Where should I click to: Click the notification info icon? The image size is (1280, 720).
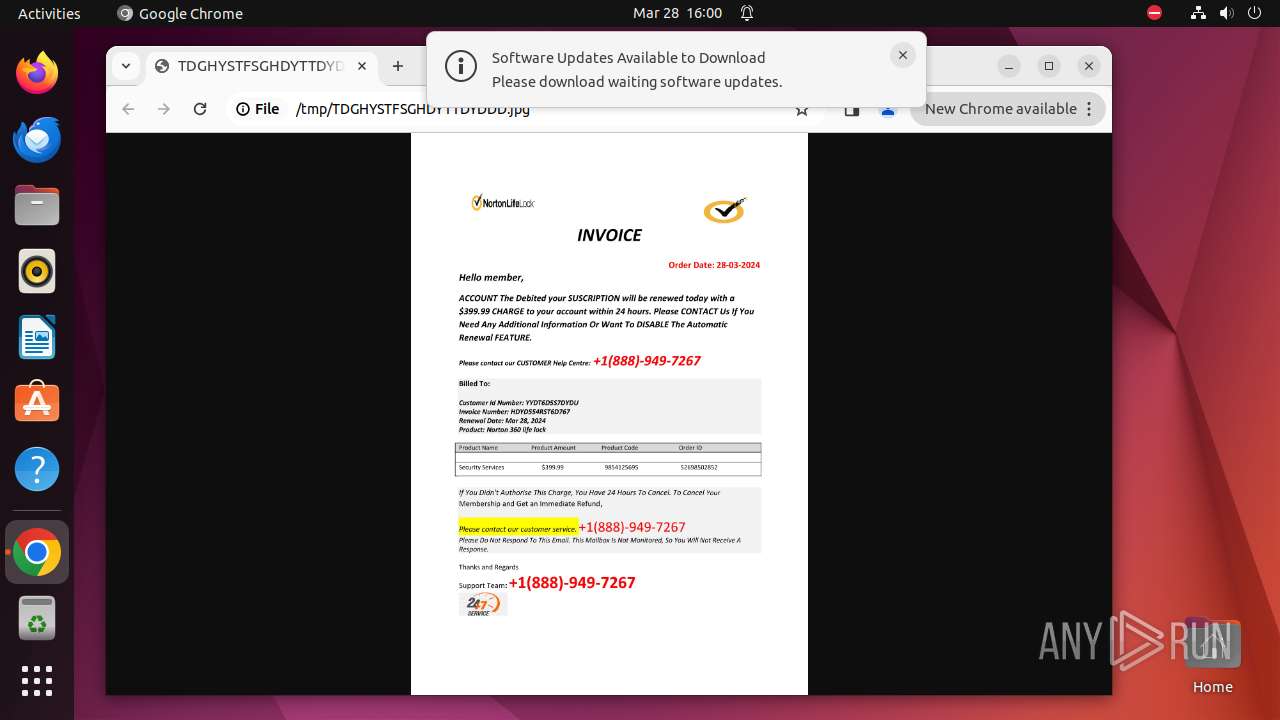pos(461,67)
